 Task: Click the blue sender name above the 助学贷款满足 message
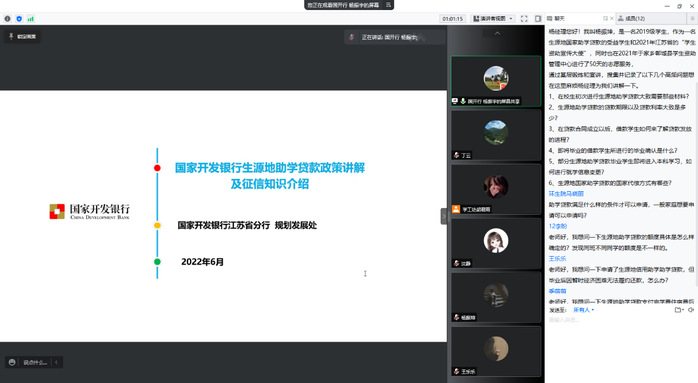(566, 193)
